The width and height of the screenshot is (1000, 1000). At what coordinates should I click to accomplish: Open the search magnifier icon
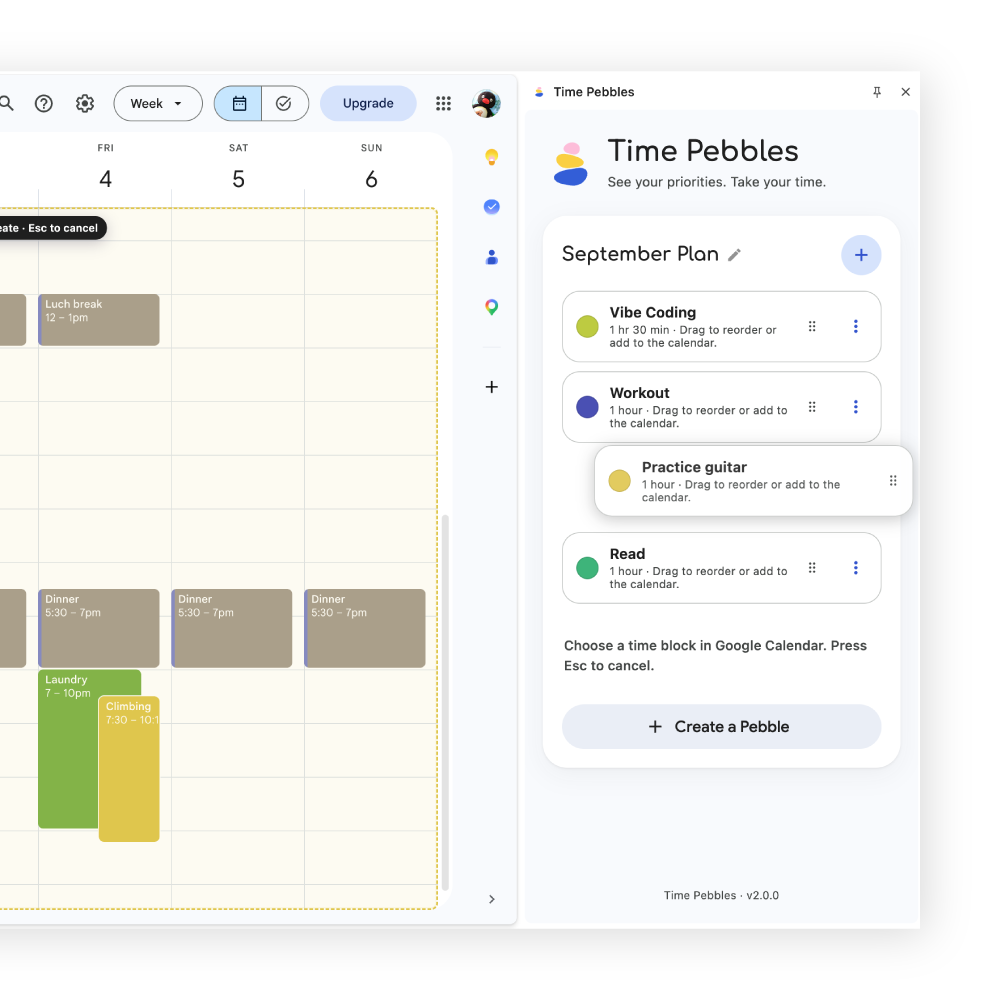[6, 103]
